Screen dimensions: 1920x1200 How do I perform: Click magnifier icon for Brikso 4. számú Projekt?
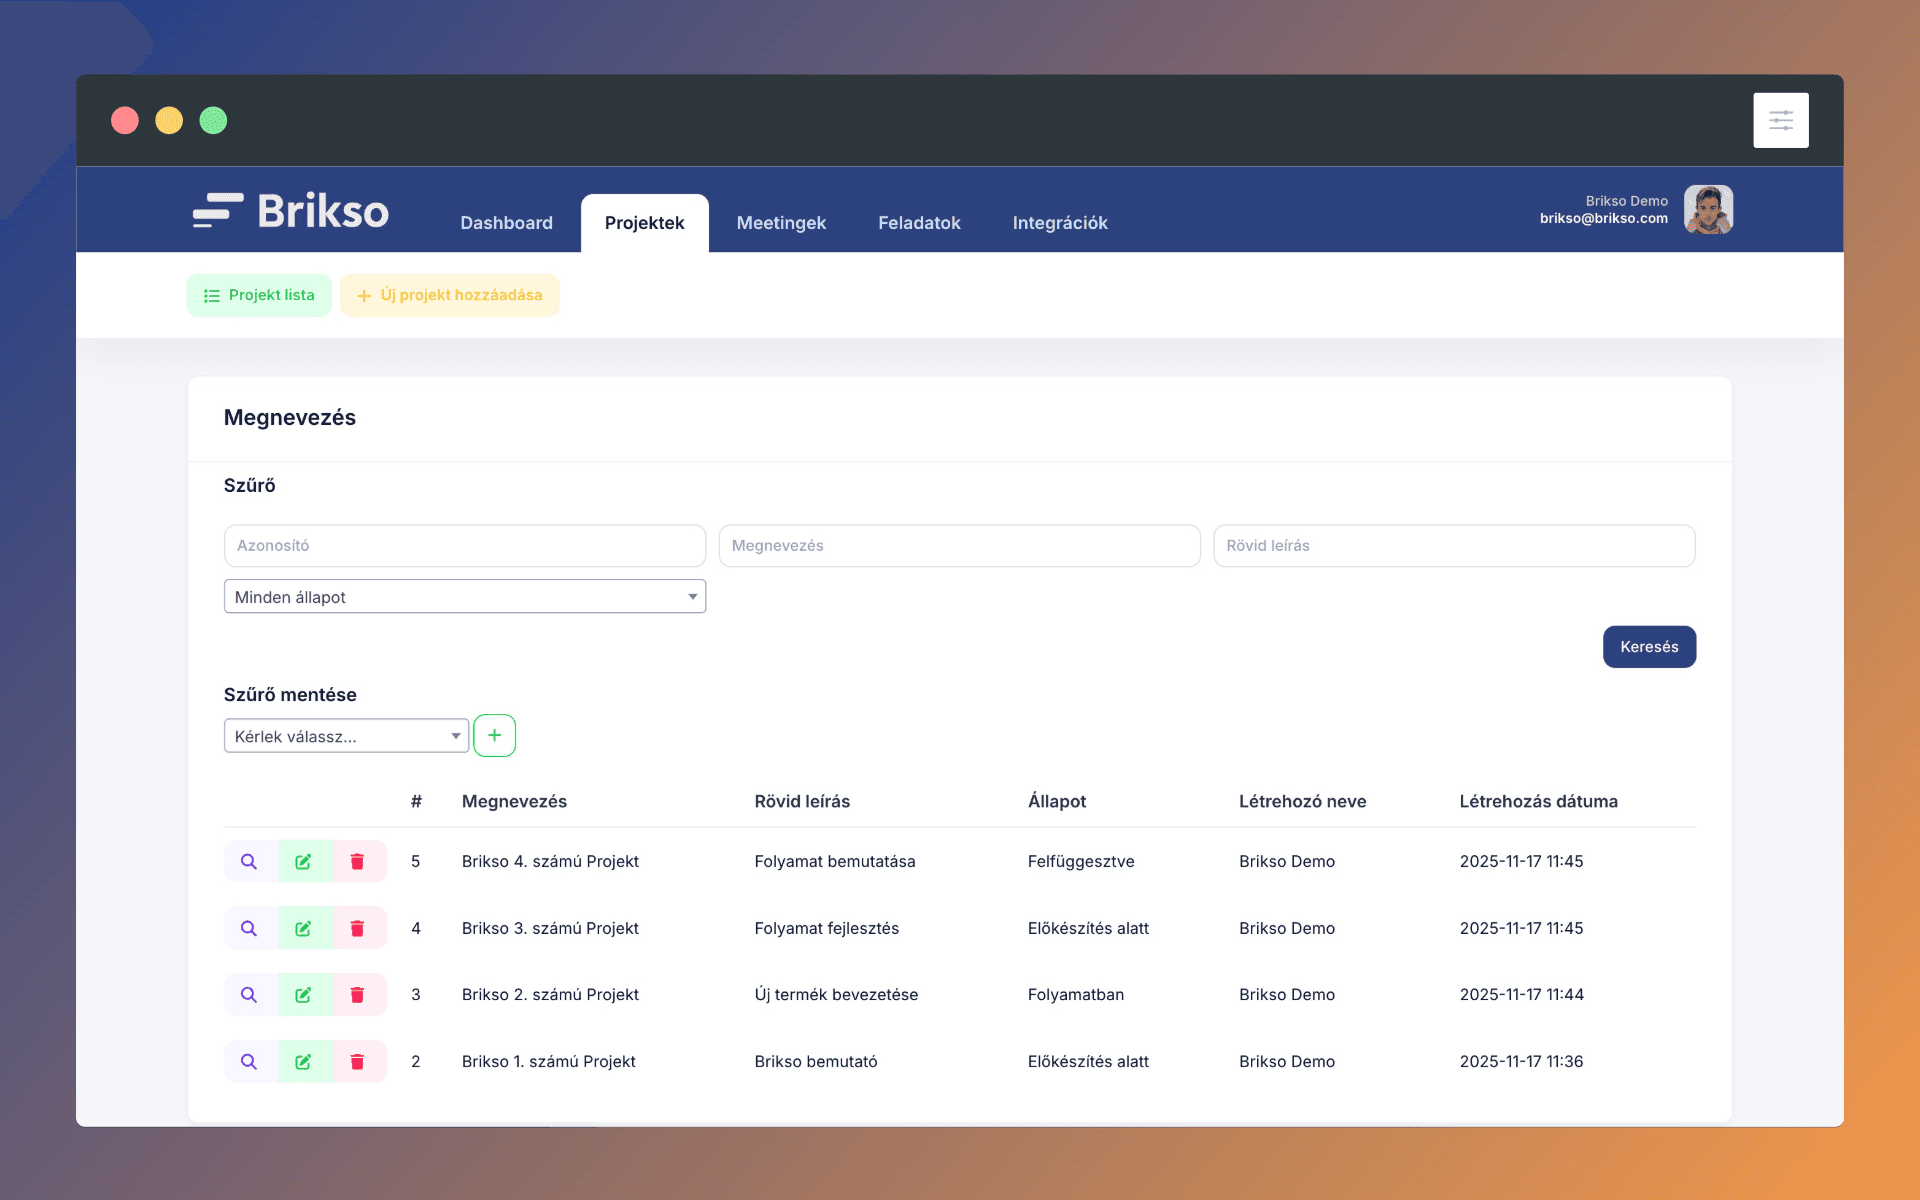(x=249, y=861)
